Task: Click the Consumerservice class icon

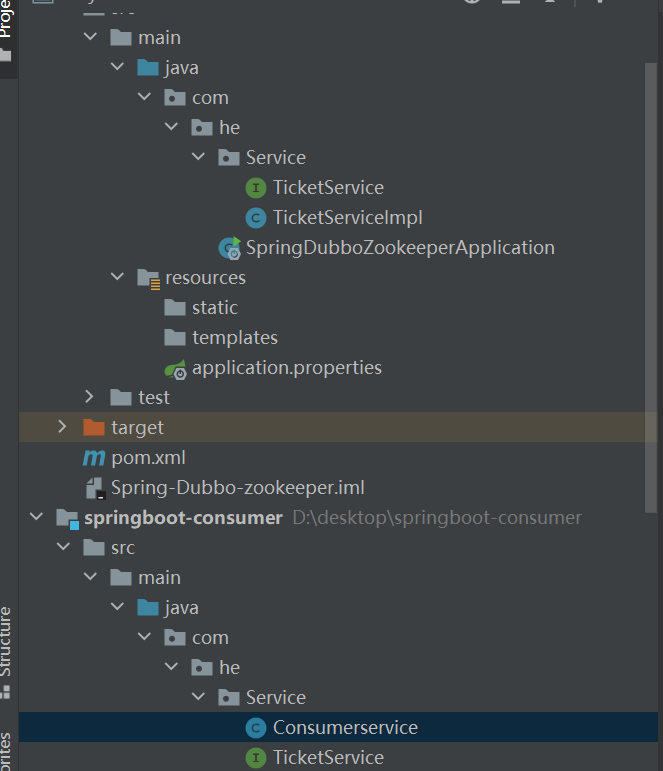Action: pyautogui.click(x=256, y=728)
